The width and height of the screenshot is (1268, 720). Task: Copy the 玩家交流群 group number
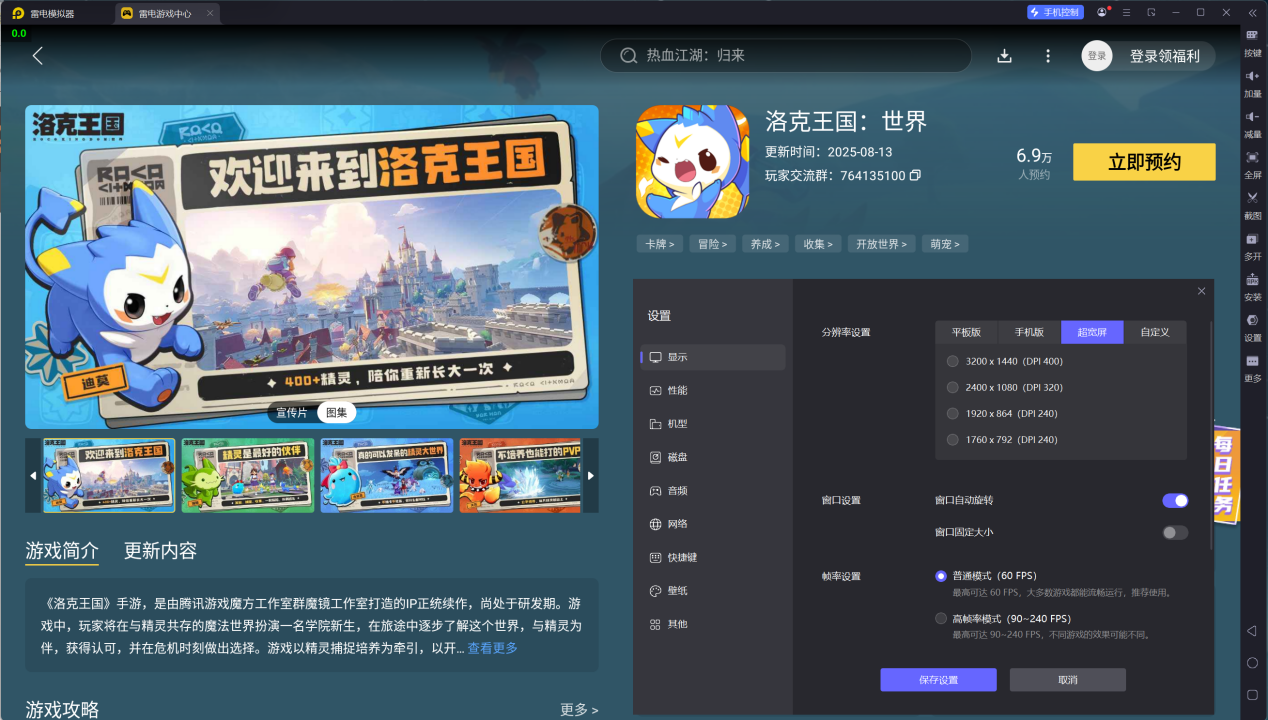[x=915, y=174]
